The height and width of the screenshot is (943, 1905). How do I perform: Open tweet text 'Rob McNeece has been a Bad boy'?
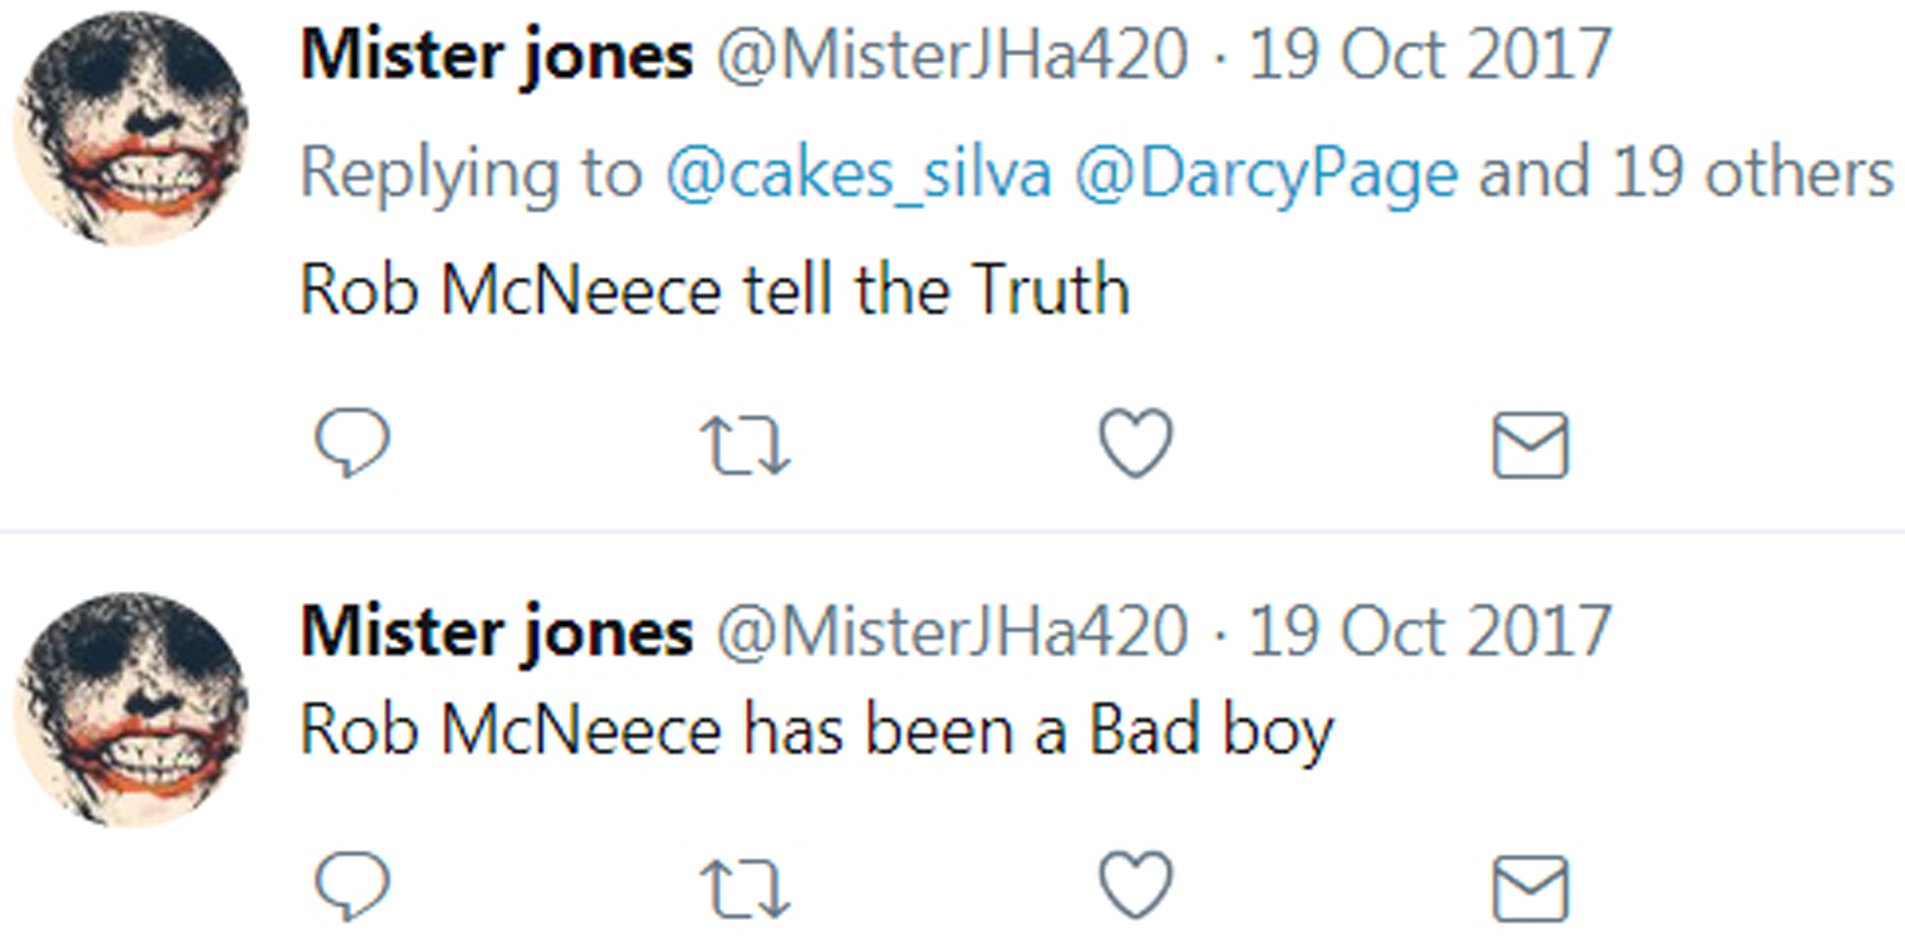[816, 731]
